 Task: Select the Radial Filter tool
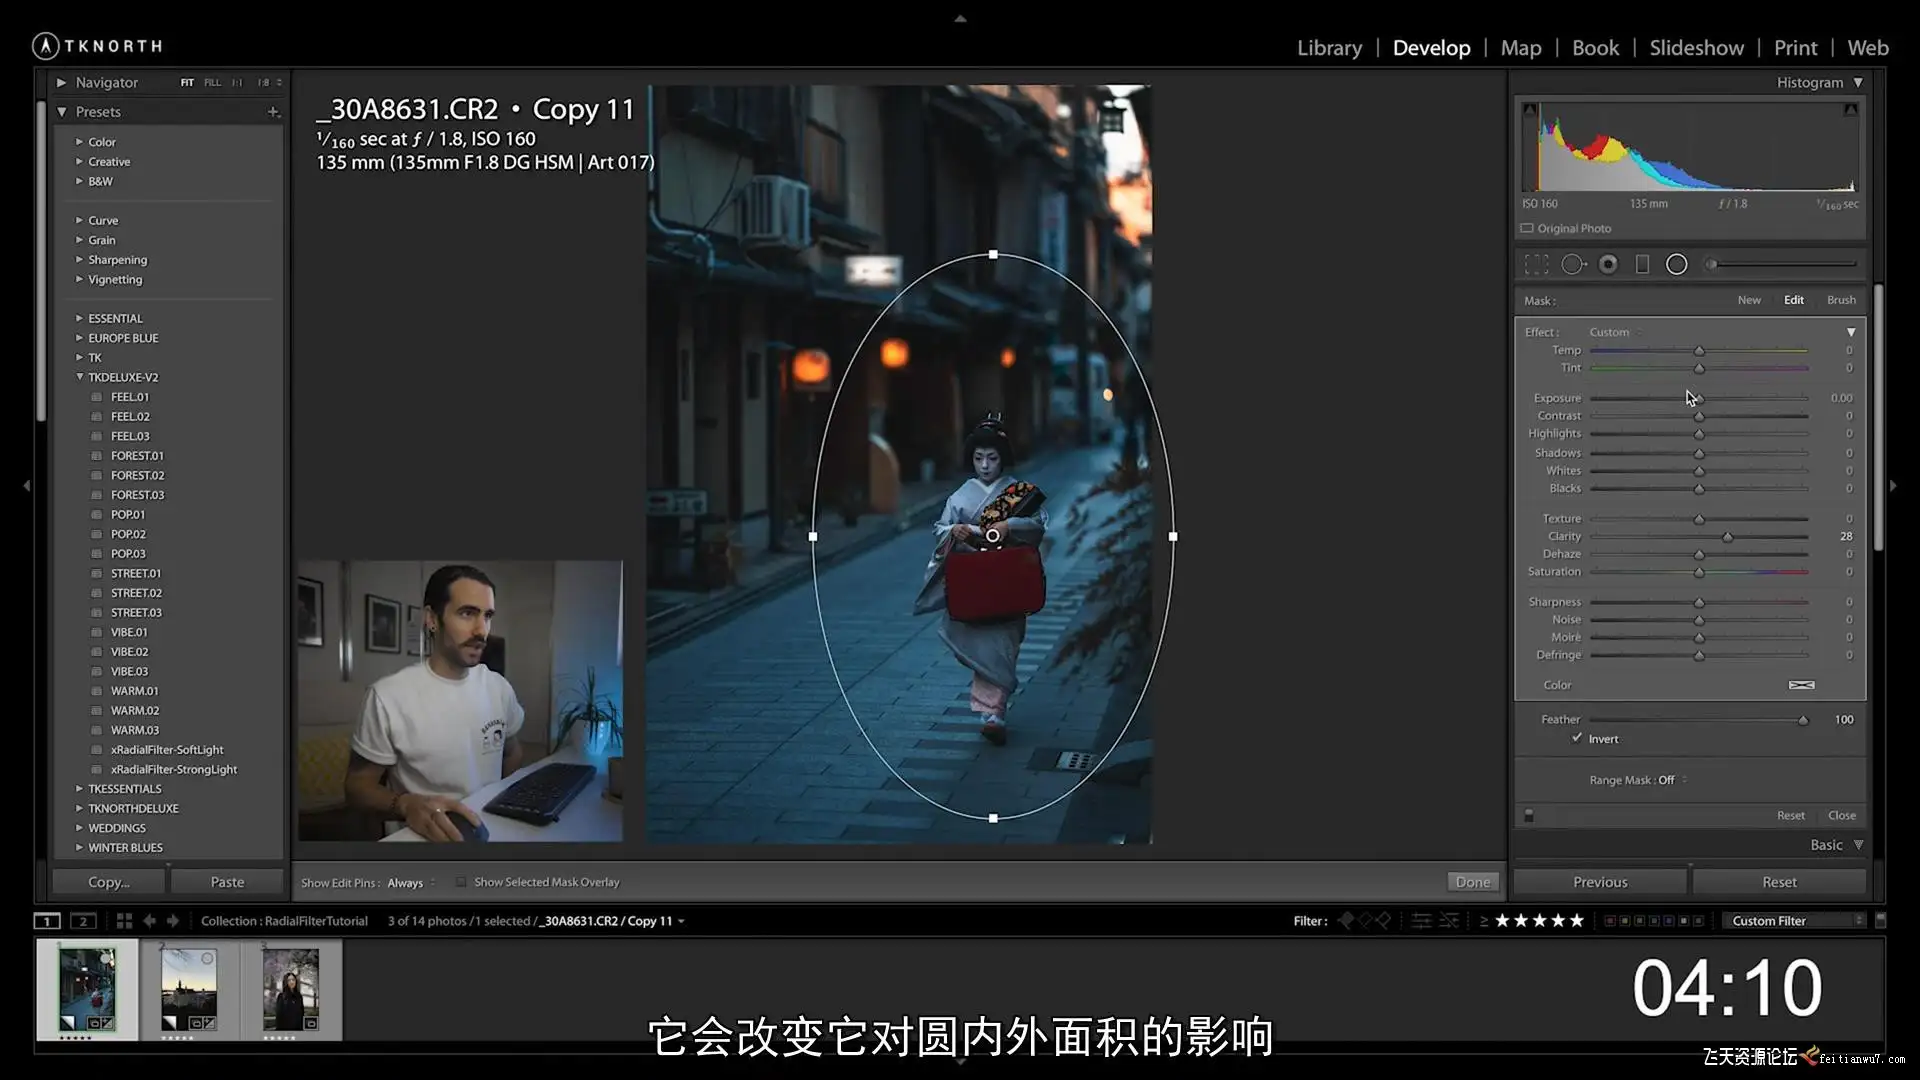click(x=1677, y=264)
